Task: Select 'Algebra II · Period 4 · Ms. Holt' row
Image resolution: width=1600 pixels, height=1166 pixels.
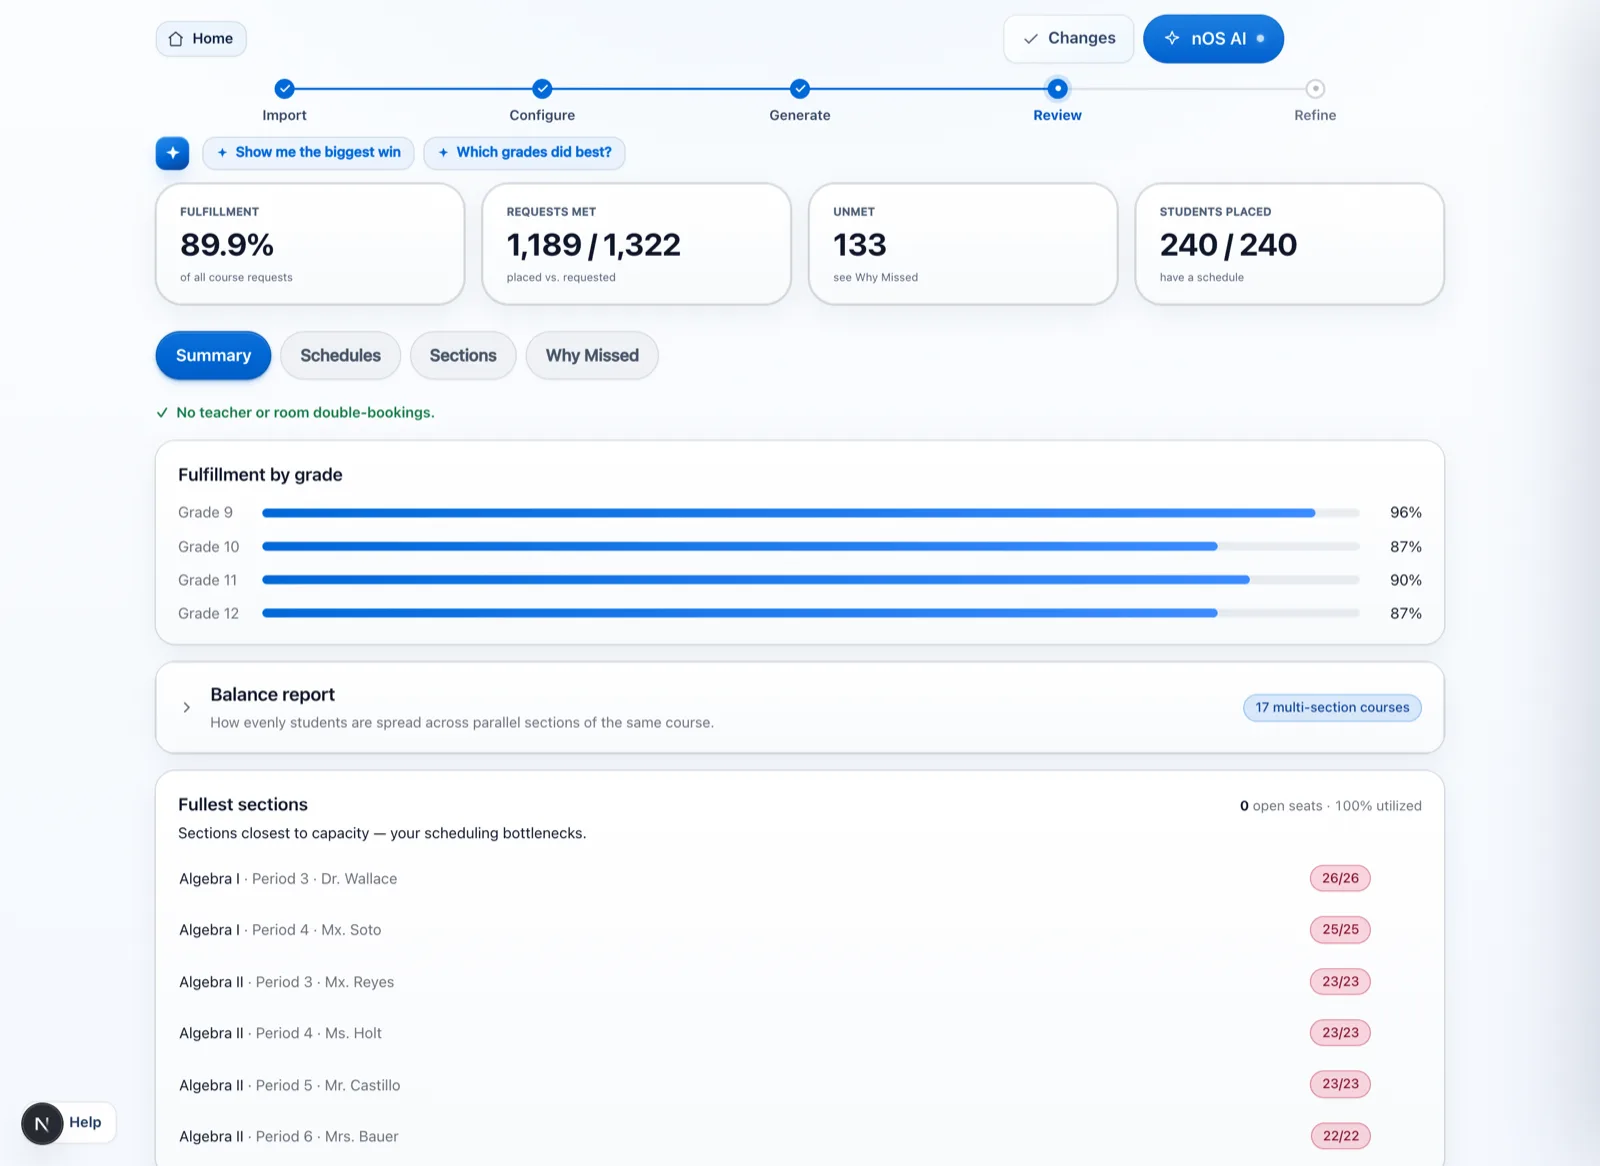Action: click(x=800, y=1033)
